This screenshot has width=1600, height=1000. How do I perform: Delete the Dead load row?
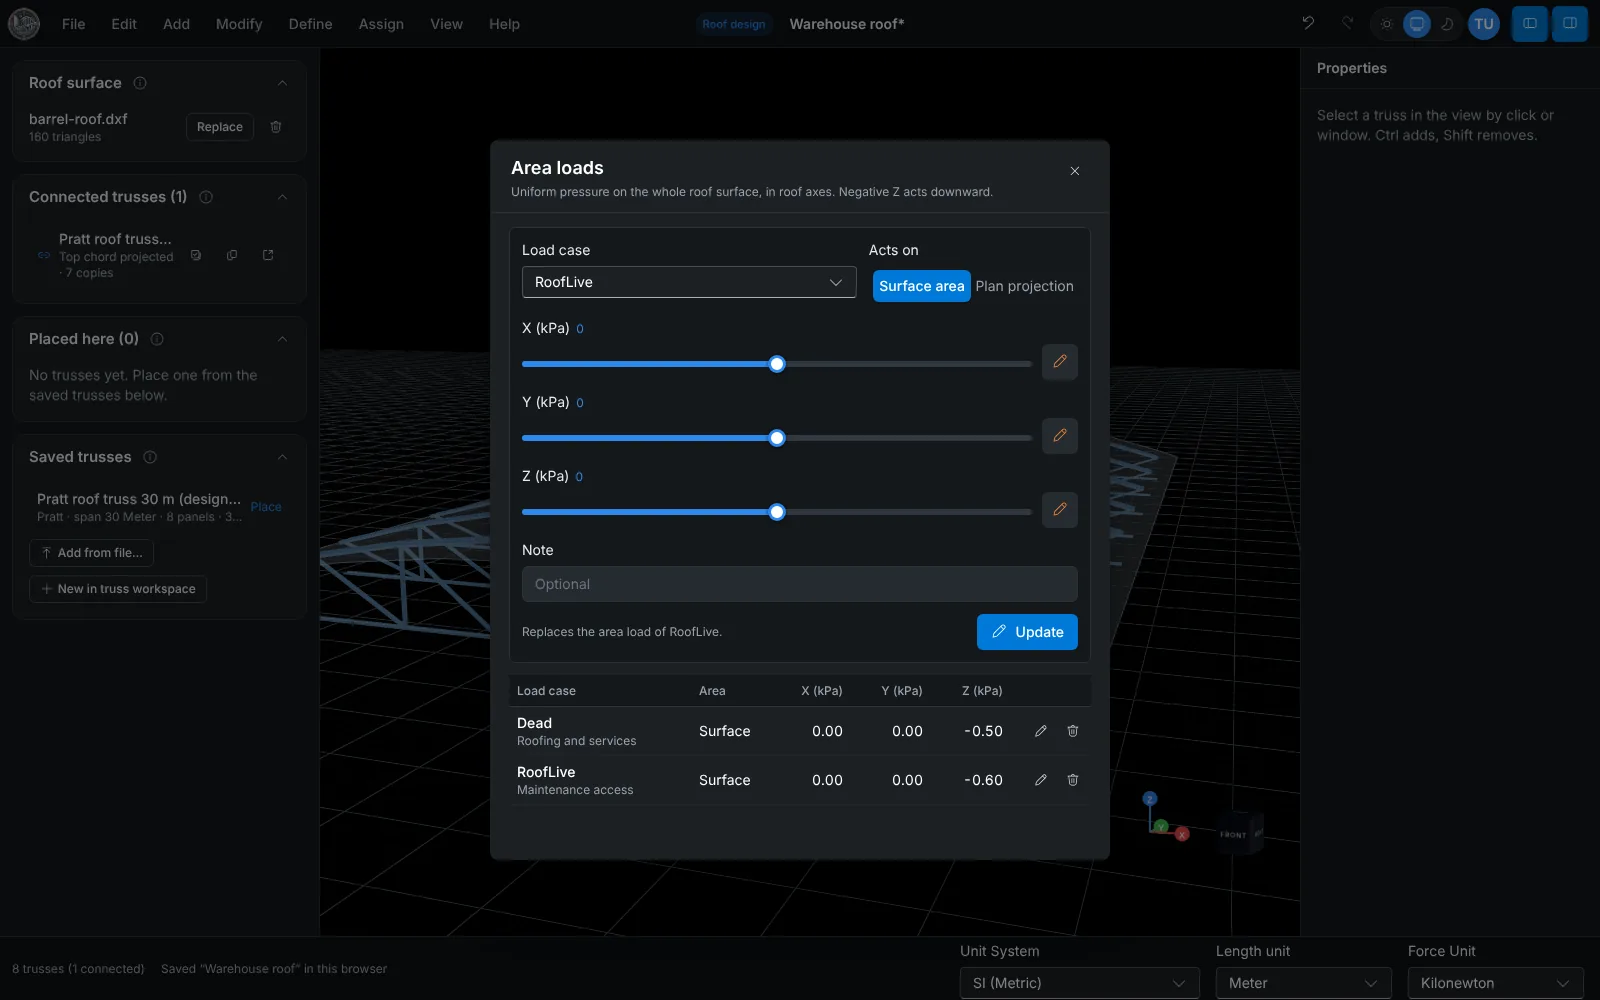pos(1073,731)
